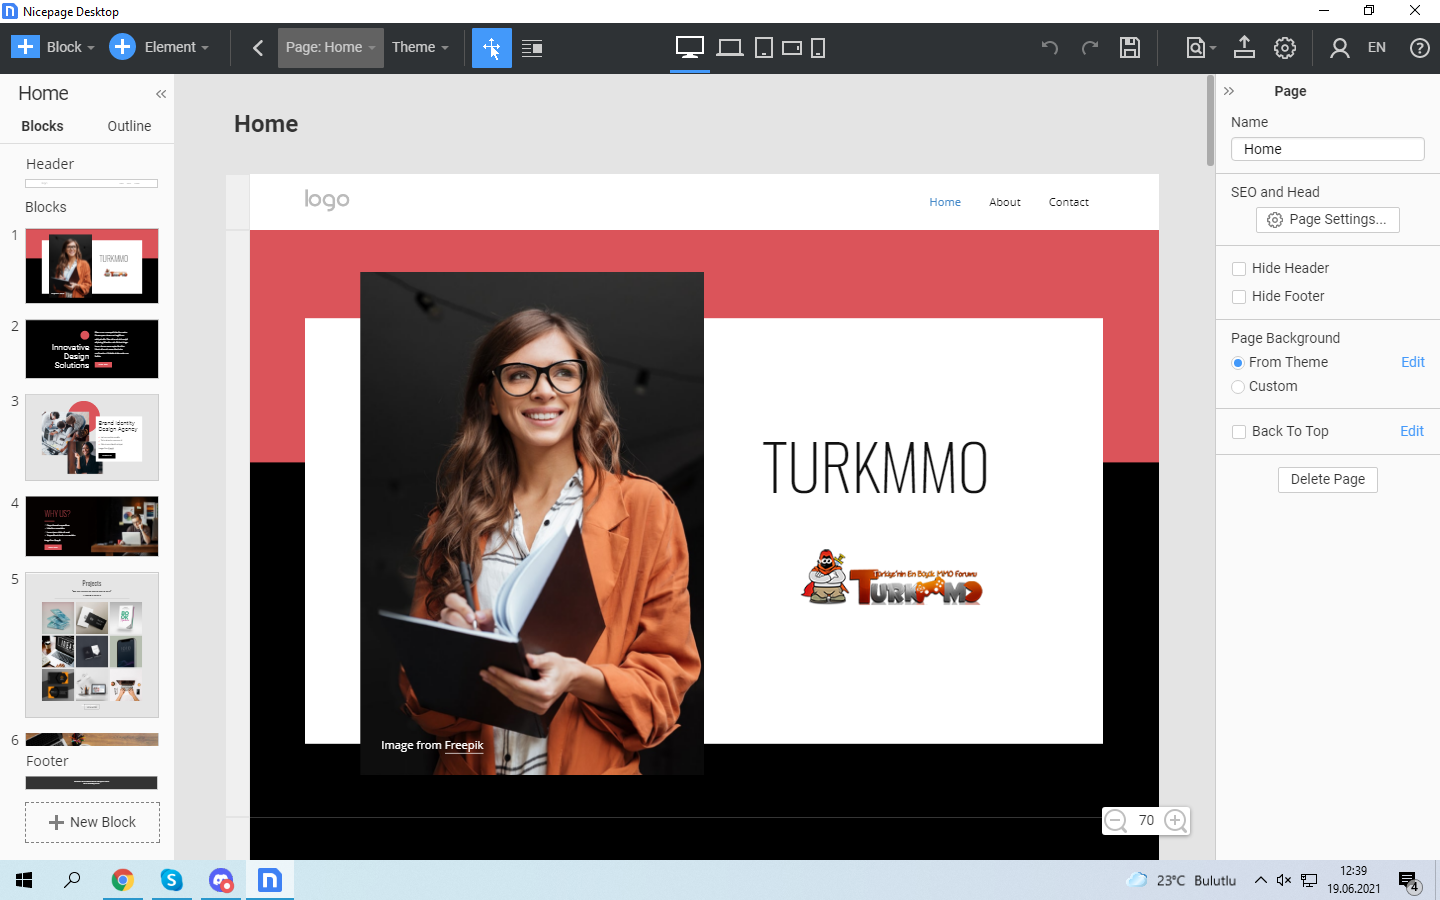
Task: Collapse the left Home panel
Action: pos(161,94)
